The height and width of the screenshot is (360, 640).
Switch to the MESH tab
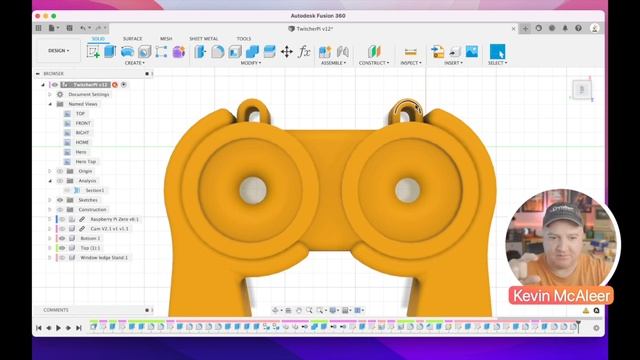(x=166, y=39)
